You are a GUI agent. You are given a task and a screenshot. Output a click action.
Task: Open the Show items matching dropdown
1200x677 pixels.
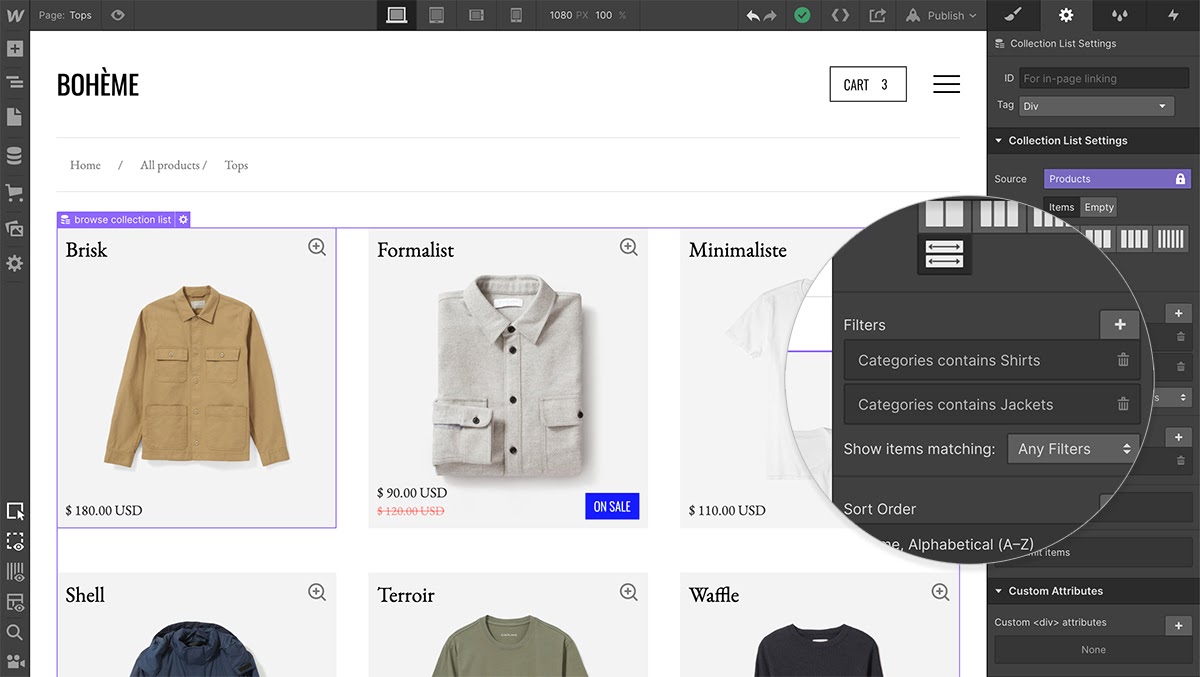click(1072, 449)
